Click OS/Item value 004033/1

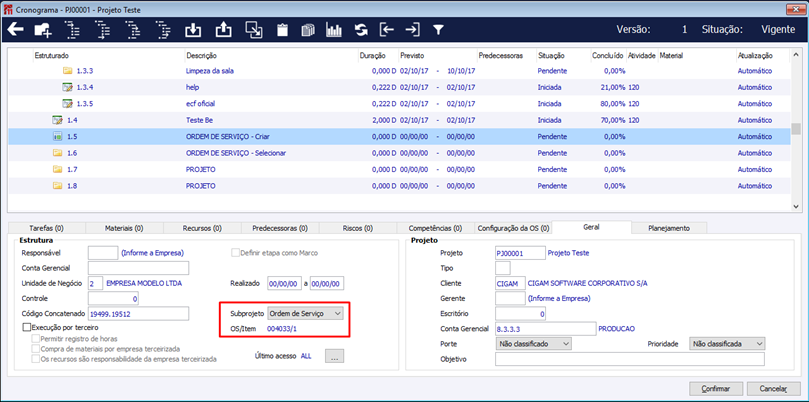(x=282, y=328)
